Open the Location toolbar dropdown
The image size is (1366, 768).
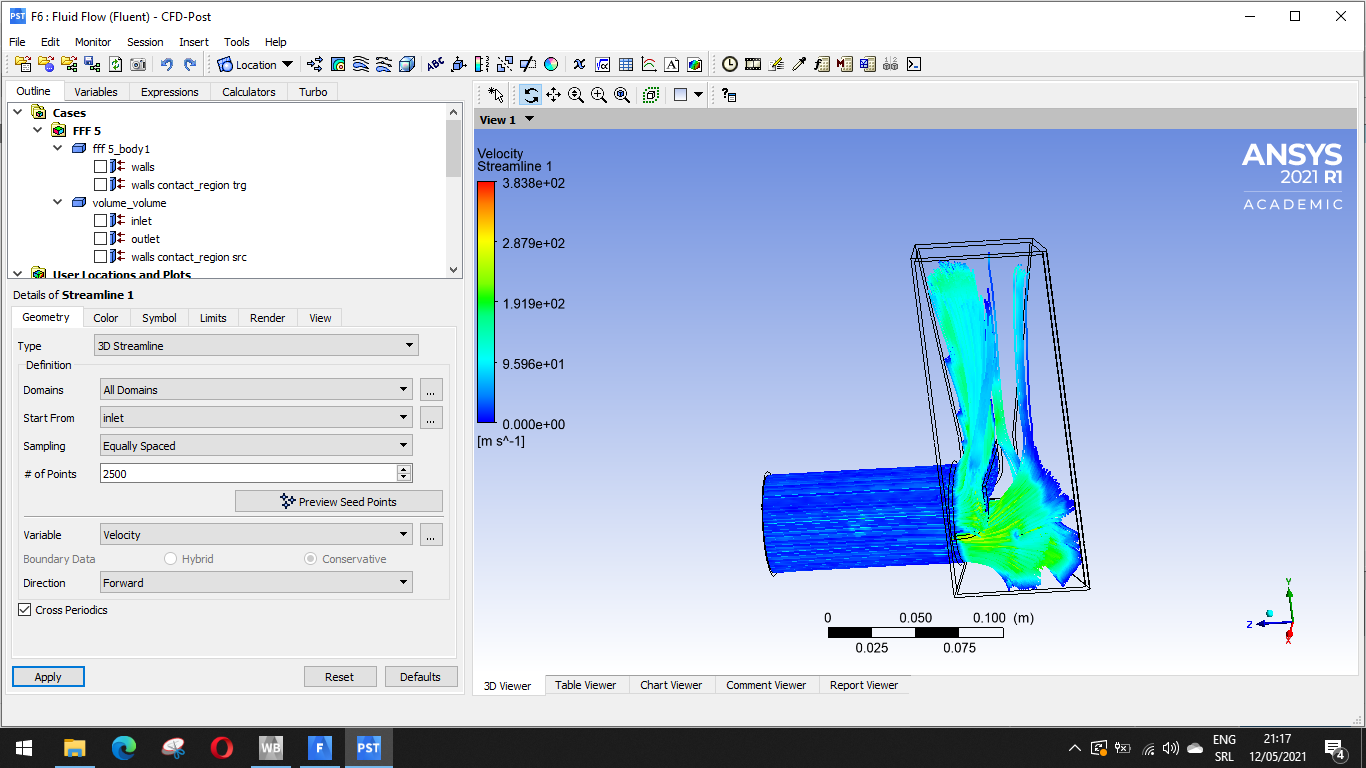[256, 64]
